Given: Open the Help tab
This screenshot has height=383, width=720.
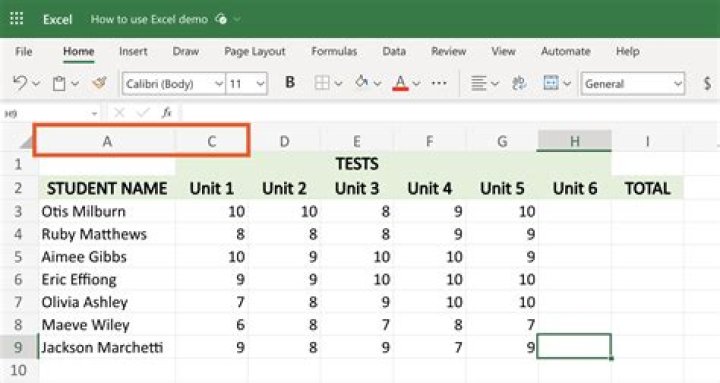Looking at the screenshot, I should coord(627,51).
